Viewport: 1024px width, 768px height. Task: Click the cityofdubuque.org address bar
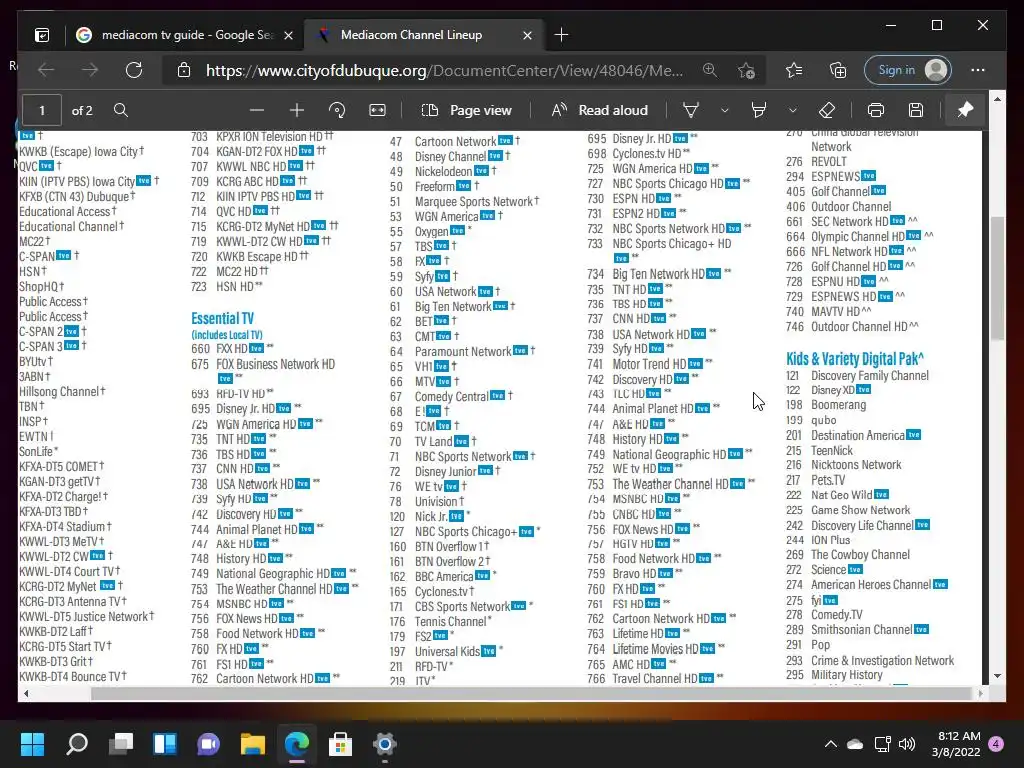444,70
